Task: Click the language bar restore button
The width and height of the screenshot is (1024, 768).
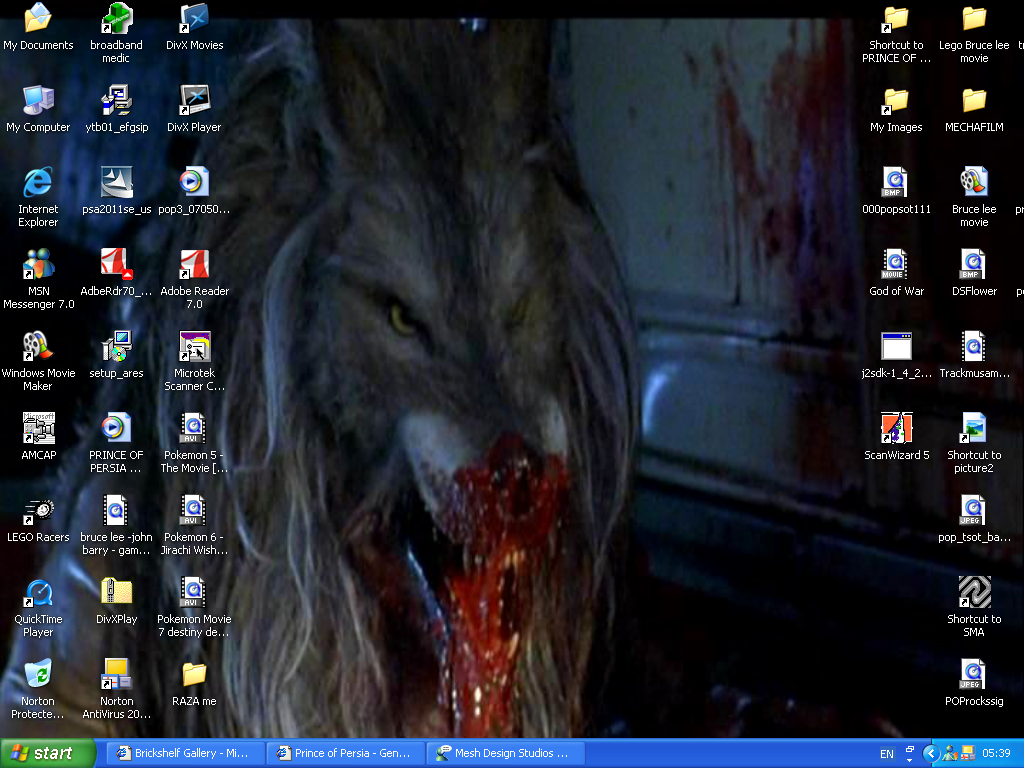Action: [910, 749]
